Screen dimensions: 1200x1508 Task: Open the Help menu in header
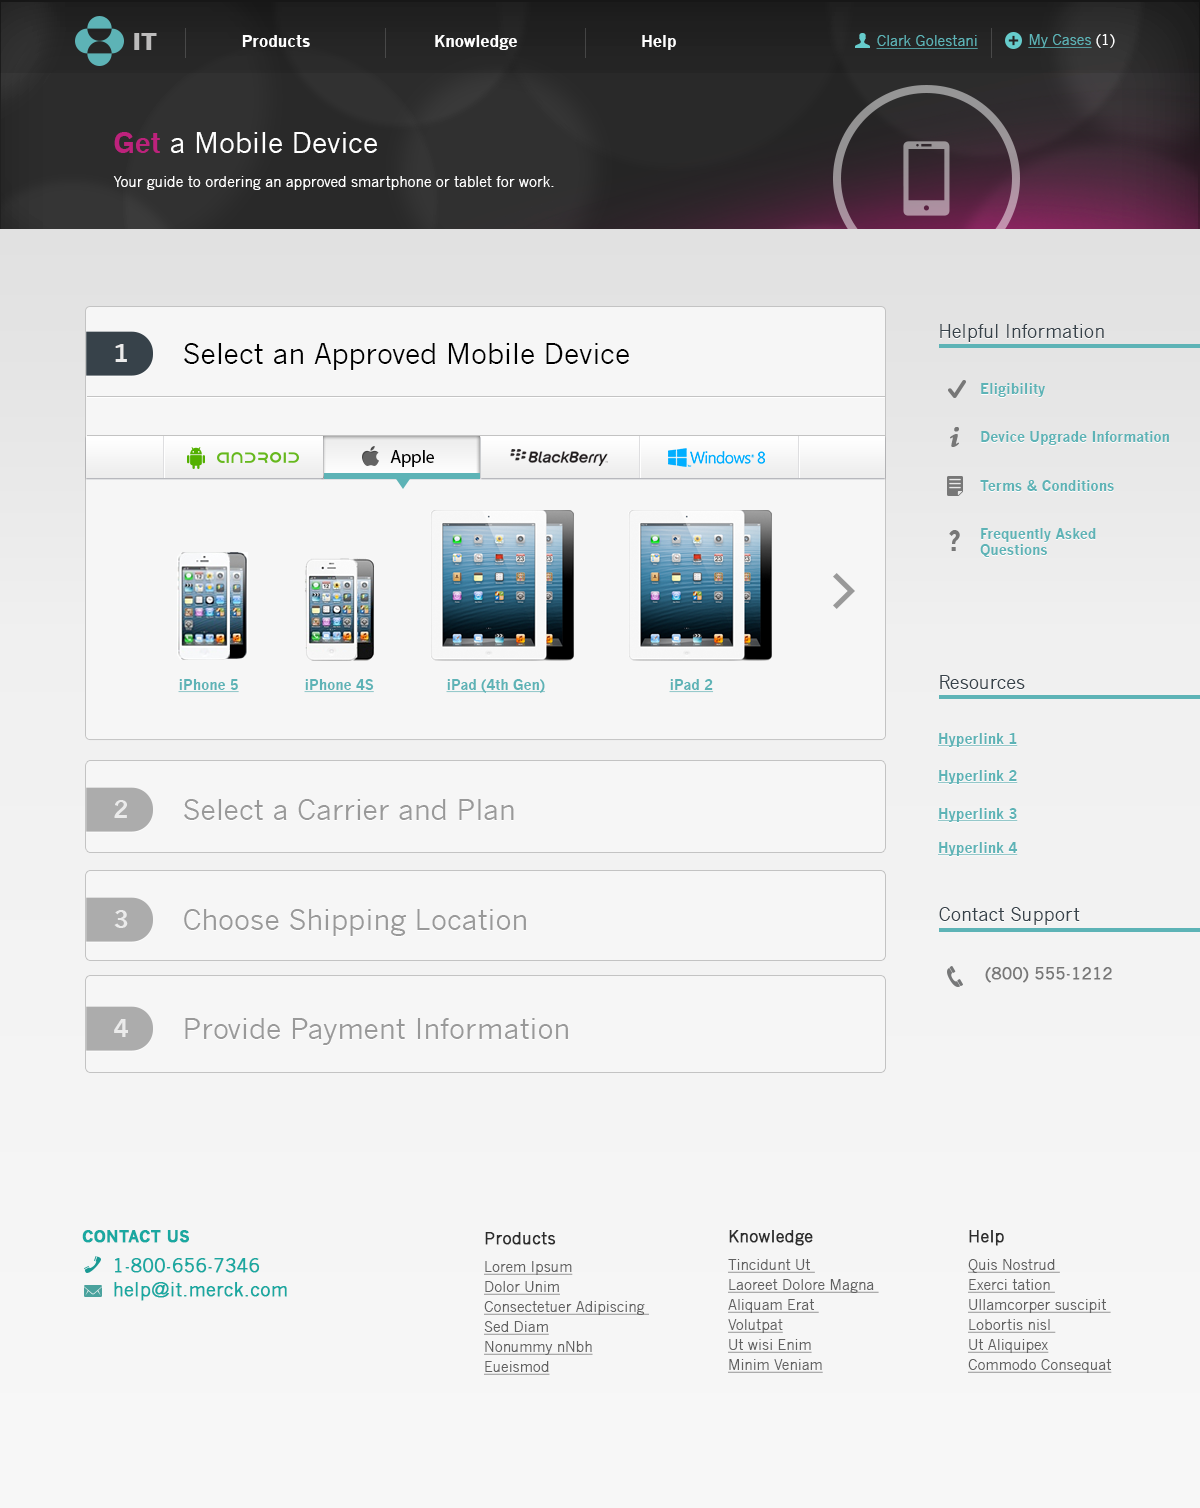[659, 41]
